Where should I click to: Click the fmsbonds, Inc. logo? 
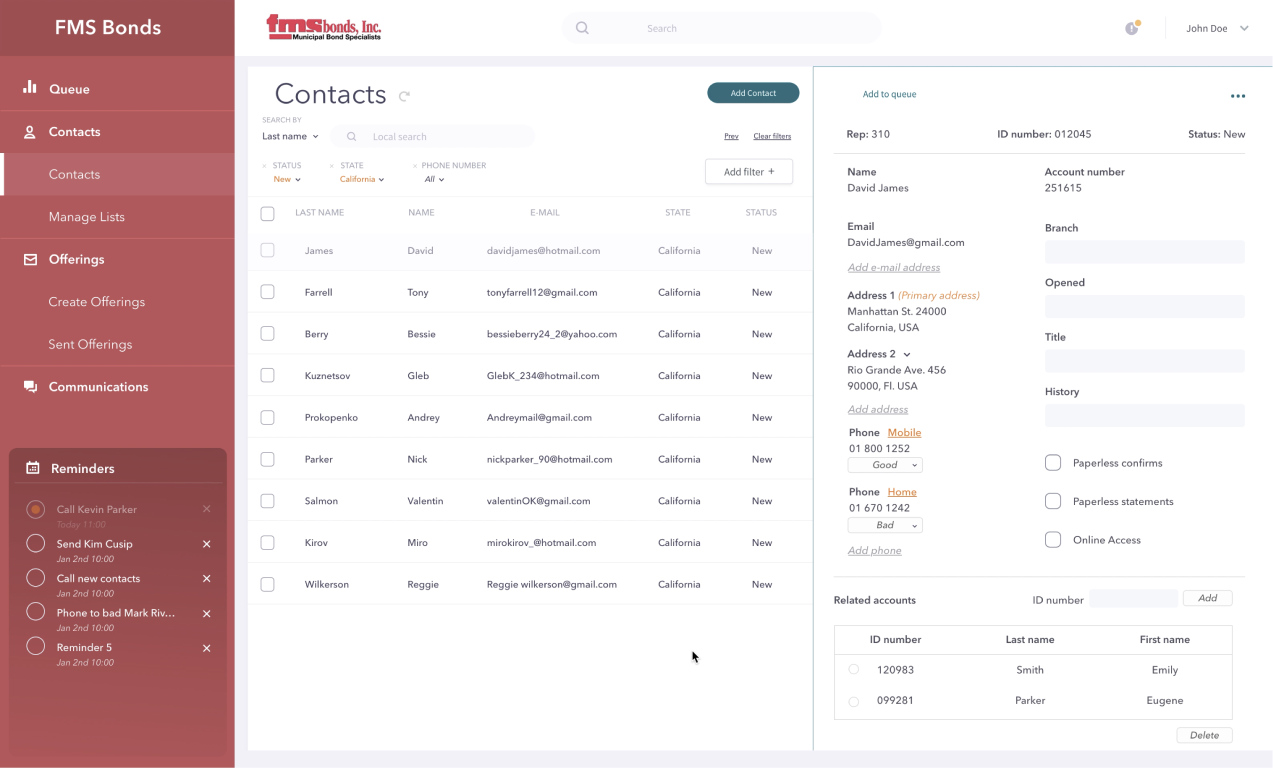(x=322, y=27)
